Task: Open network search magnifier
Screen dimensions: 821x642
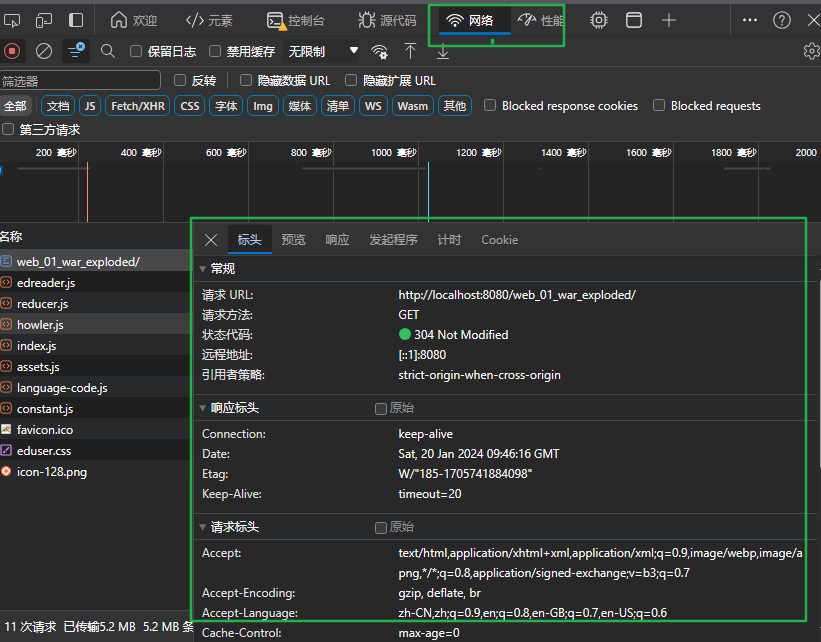Action: 108,51
